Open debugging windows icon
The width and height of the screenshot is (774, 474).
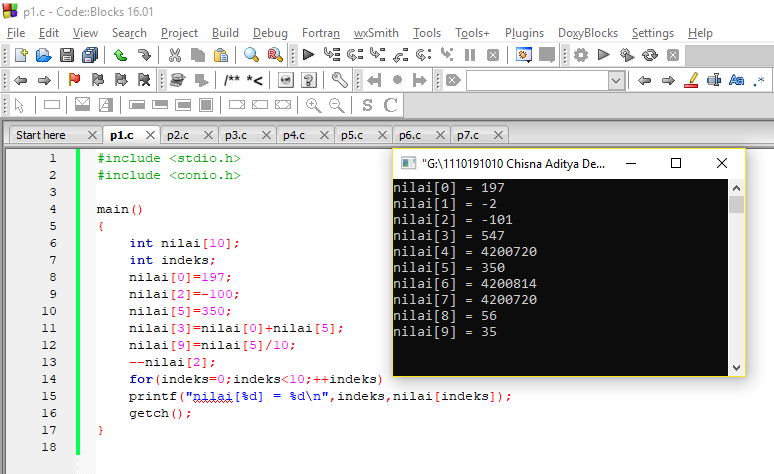click(523, 55)
